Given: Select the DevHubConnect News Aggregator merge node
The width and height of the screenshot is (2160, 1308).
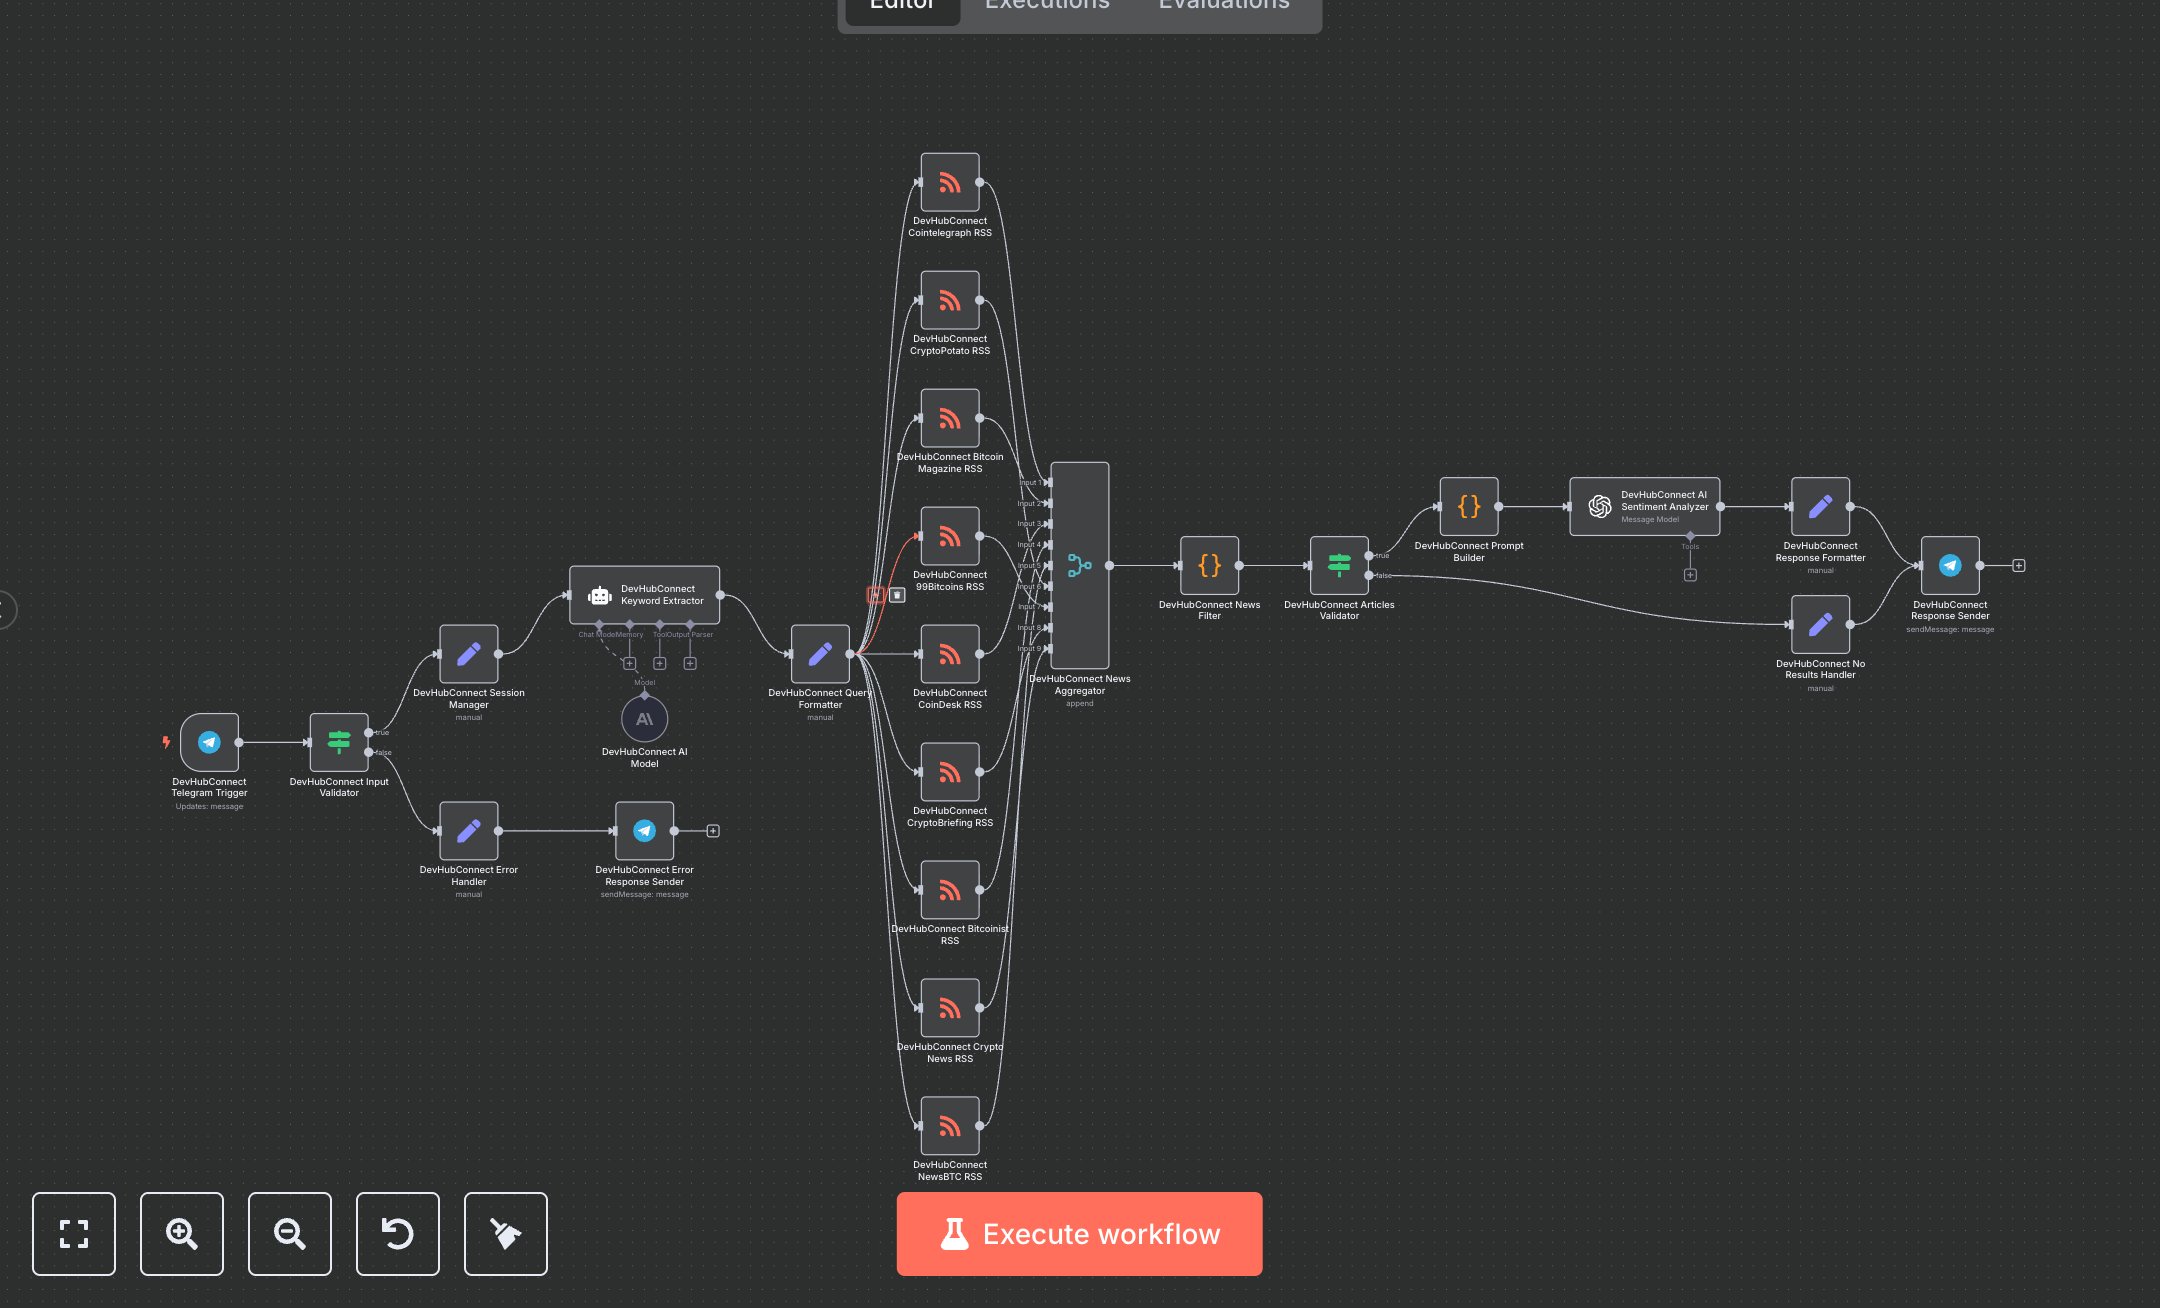Looking at the screenshot, I should [1079, 565].
